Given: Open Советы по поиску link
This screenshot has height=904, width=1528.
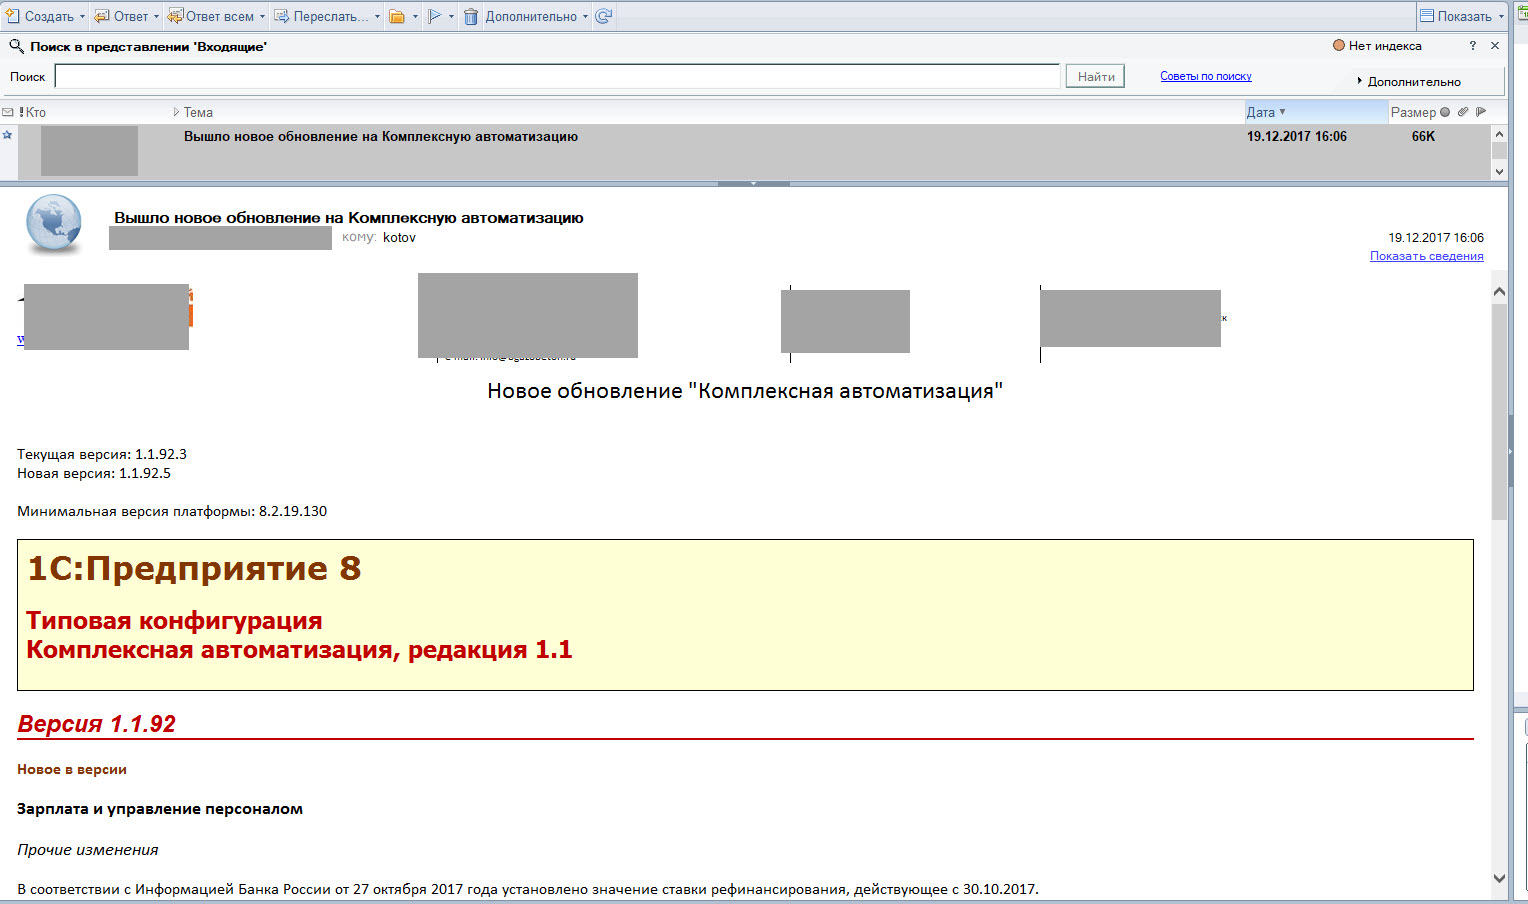Looking at the screenshot, I should (1205, 76).
